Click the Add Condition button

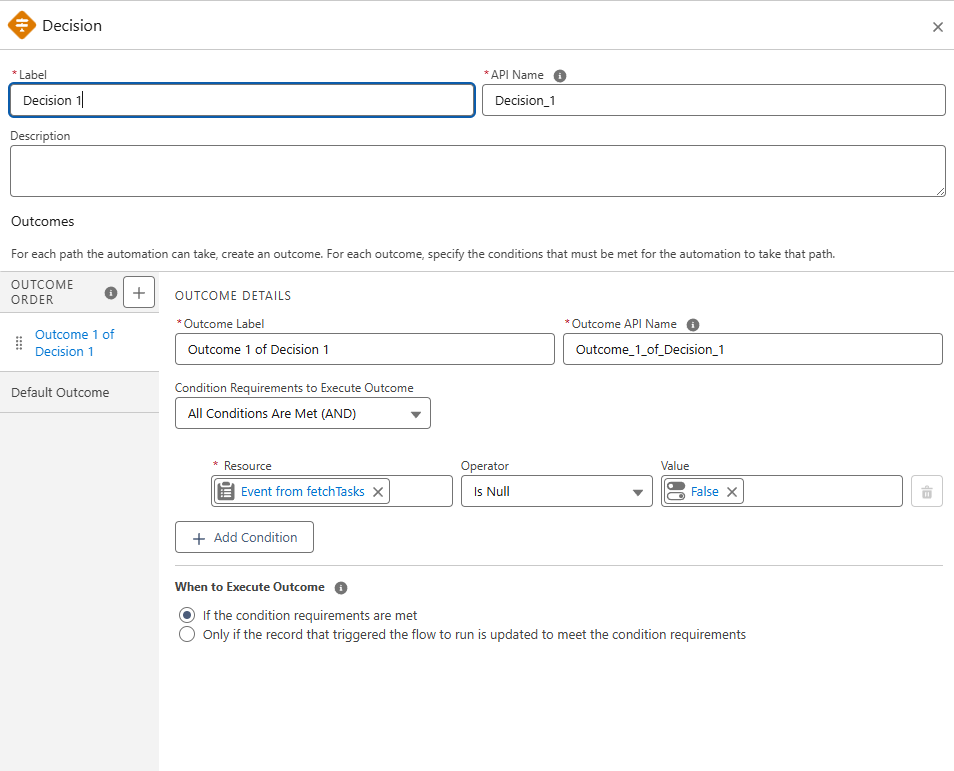(244, 537)
